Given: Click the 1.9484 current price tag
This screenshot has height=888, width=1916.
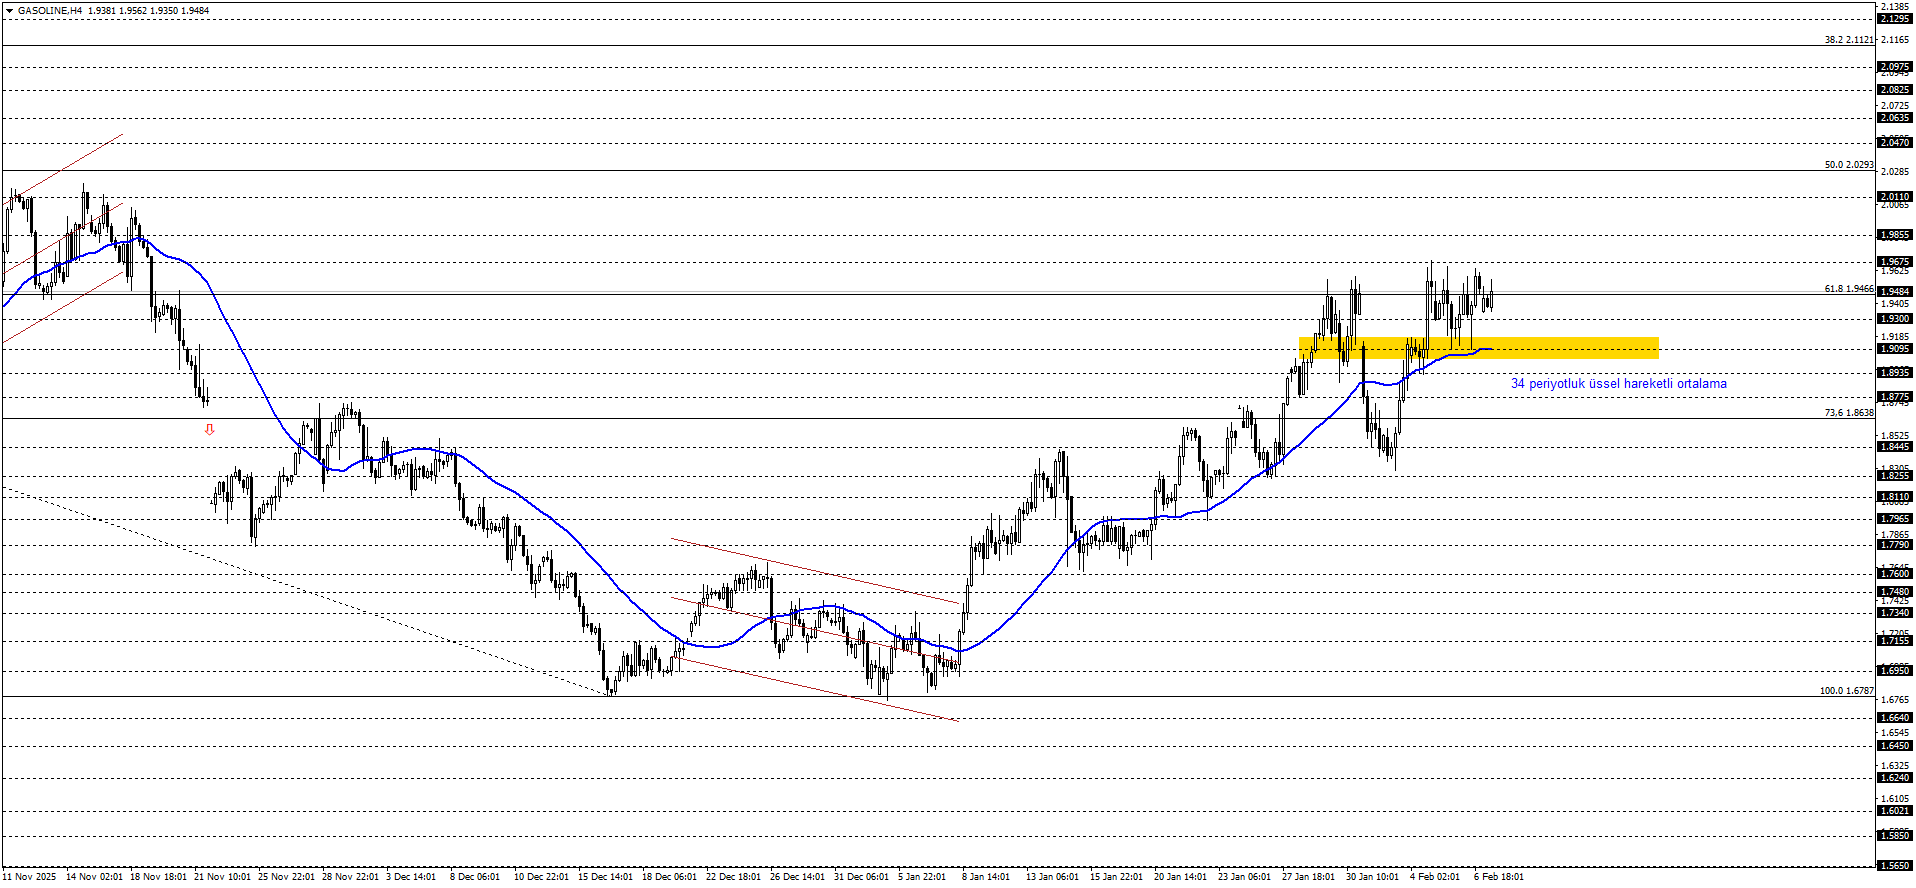Looking at the screenshot, I should click(1895, 292).
